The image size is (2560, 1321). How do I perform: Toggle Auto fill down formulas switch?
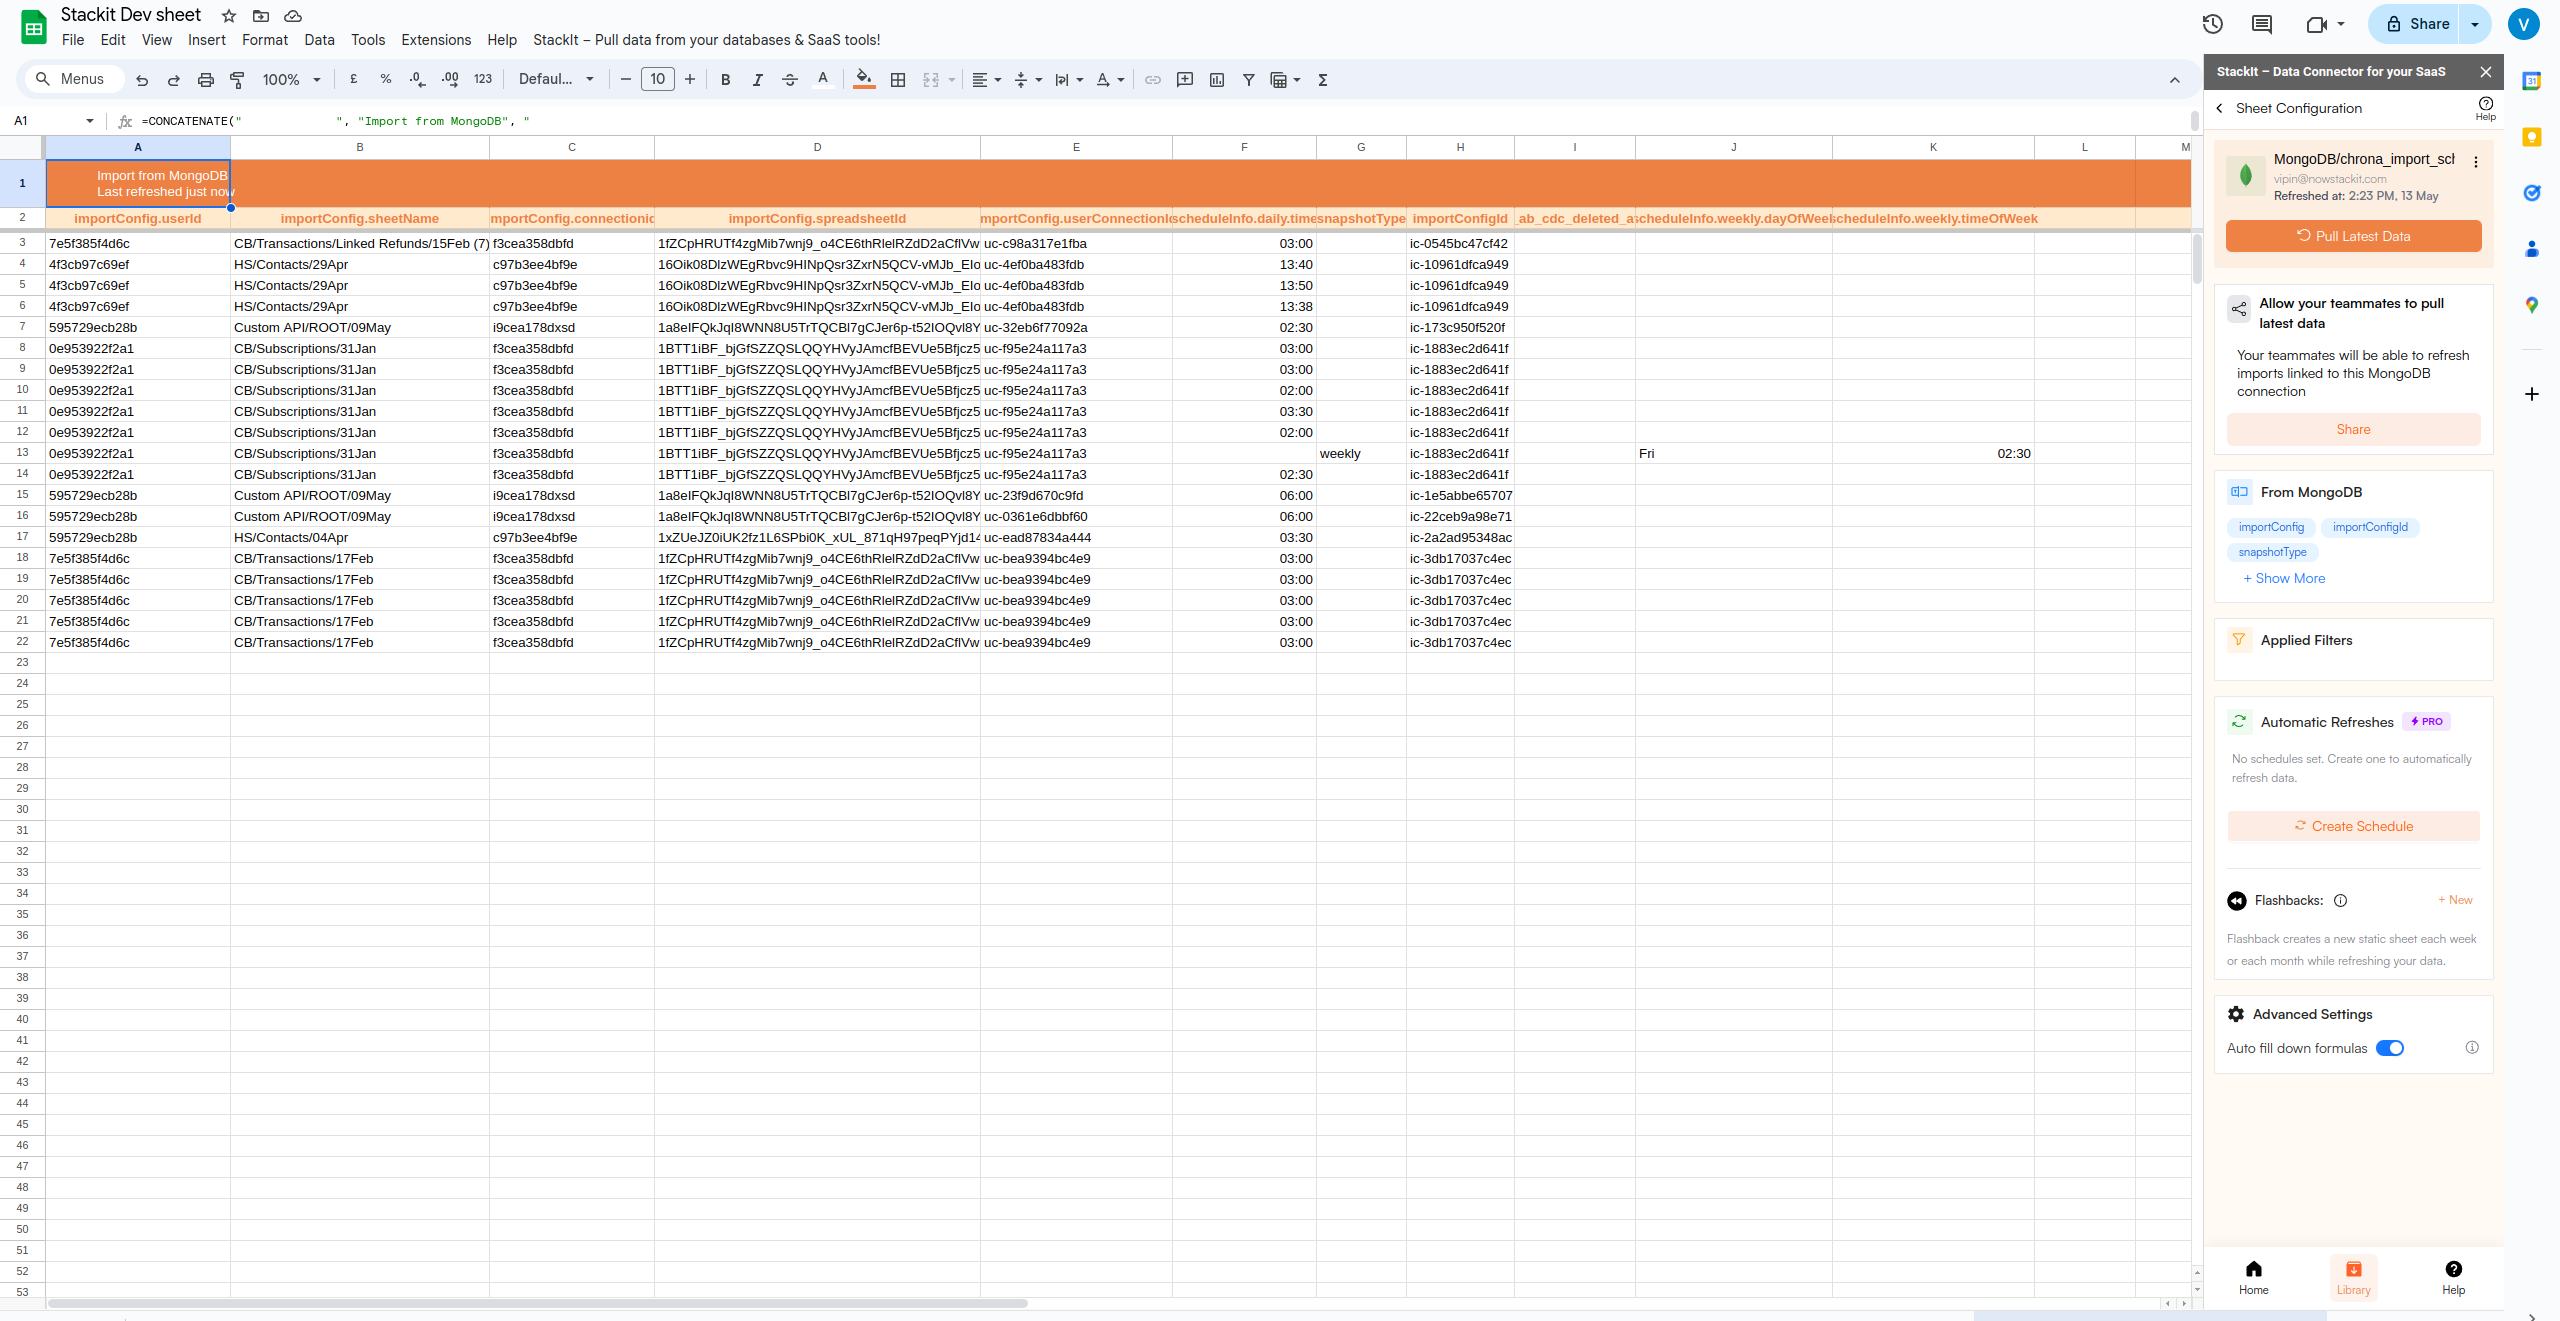2390,1048
